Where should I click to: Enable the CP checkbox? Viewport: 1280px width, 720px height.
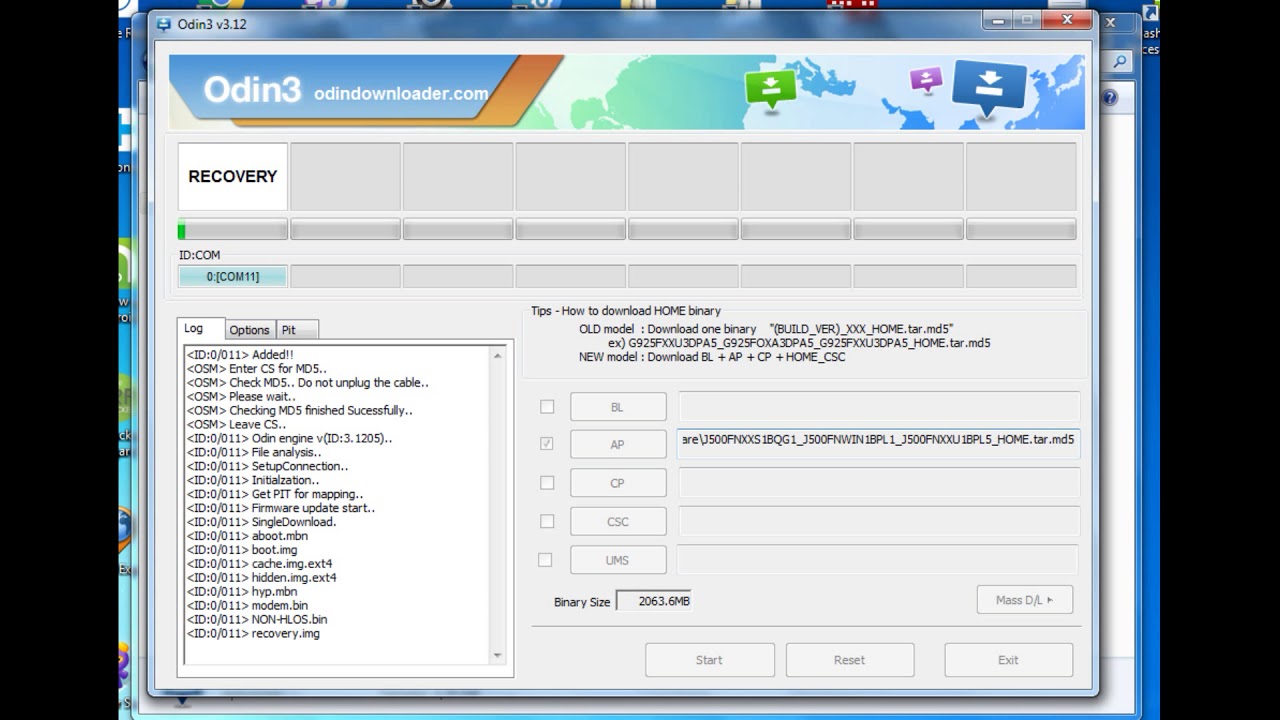(x=547, y=482)
